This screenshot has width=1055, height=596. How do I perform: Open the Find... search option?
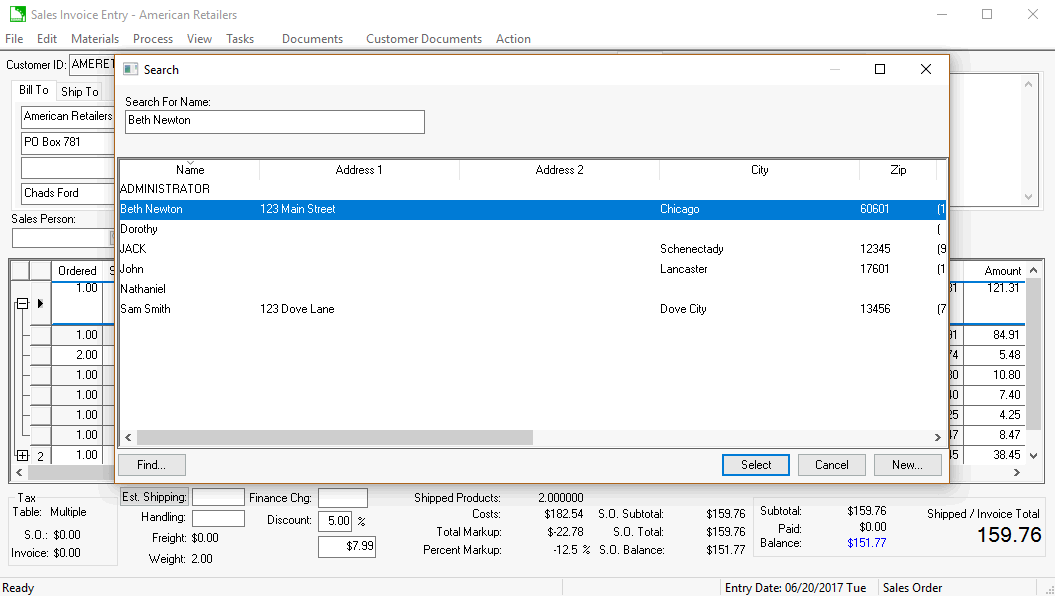coord(151,465)
